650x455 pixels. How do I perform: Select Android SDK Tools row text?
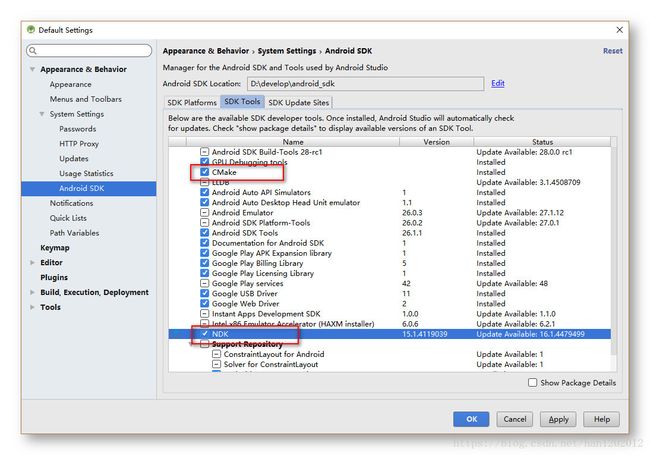(245, 233)
